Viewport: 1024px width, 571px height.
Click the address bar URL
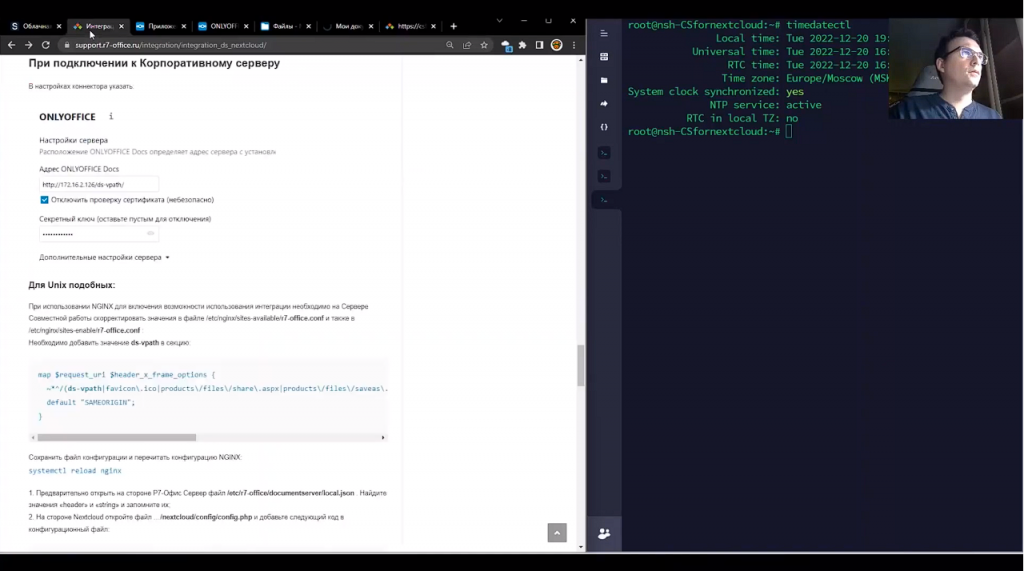170,45
